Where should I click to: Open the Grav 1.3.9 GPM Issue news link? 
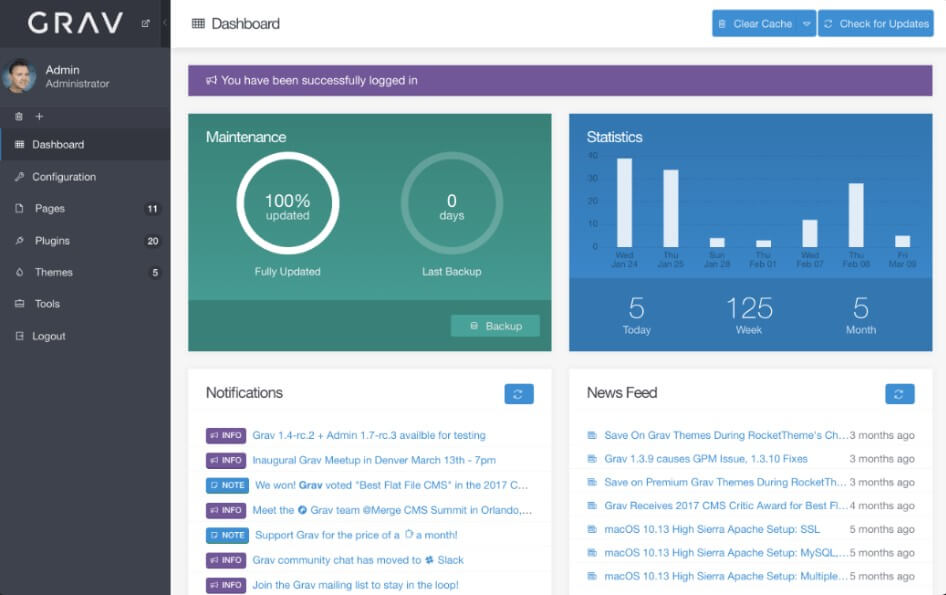pyautogui.click(x=705, y=459)
